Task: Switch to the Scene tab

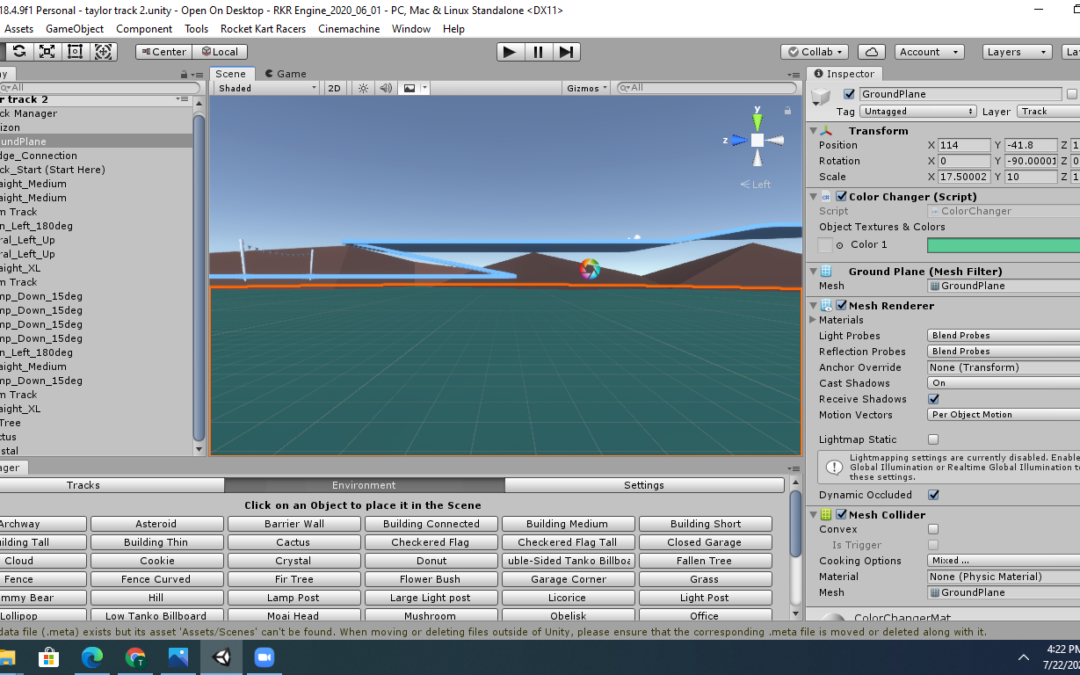Action: click(x=231, y=74)
